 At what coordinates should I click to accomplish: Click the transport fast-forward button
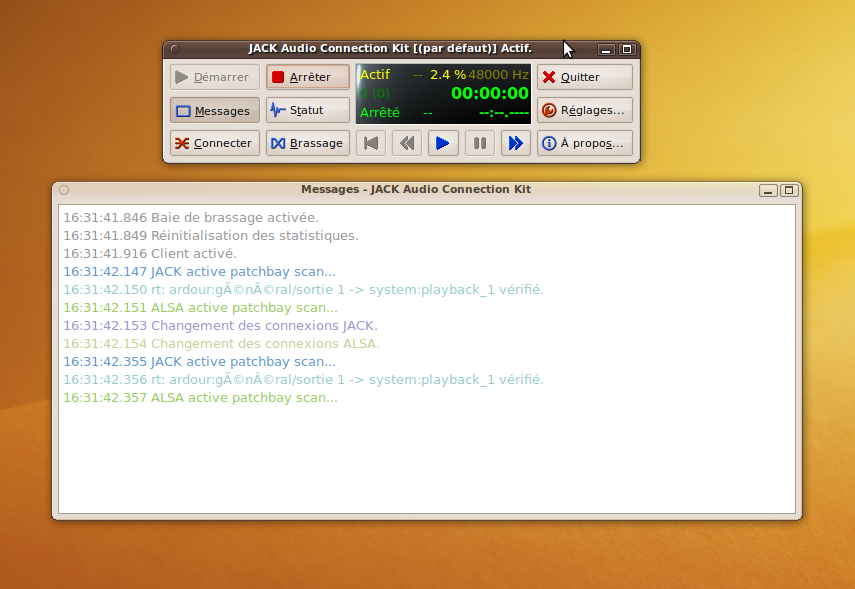coord(515,143)
